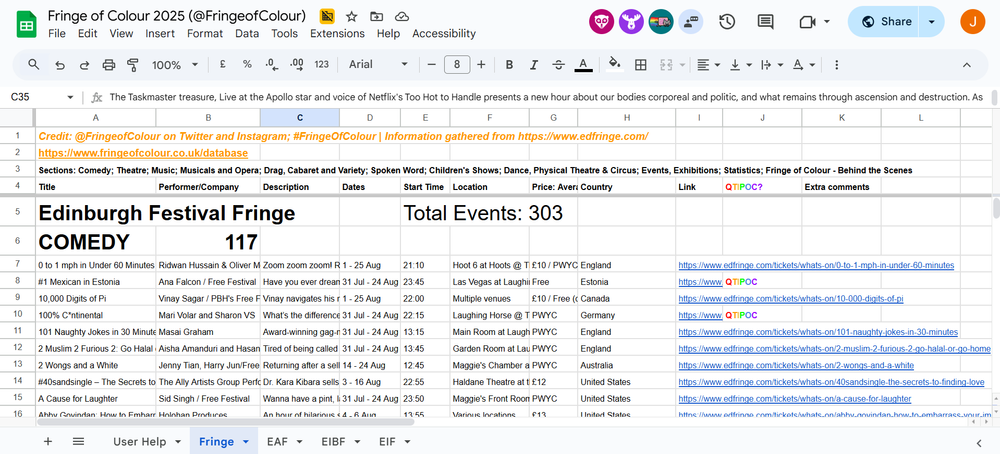Open the fringeofcolour.co.uk/database link
Screen dimensions: 1000x454
click(x=143, y=153)
